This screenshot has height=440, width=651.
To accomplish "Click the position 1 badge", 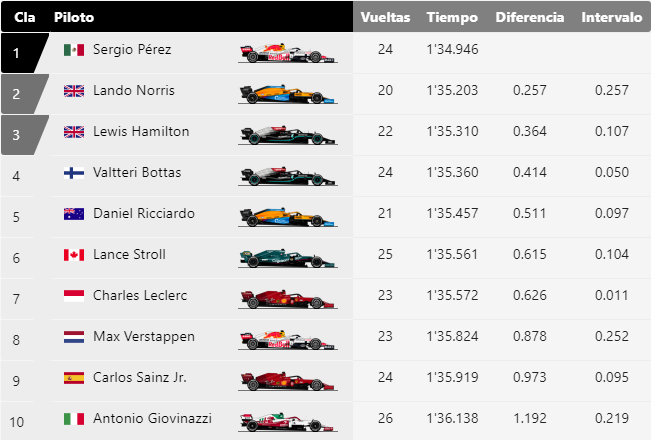I will click(x=21, y=53).
